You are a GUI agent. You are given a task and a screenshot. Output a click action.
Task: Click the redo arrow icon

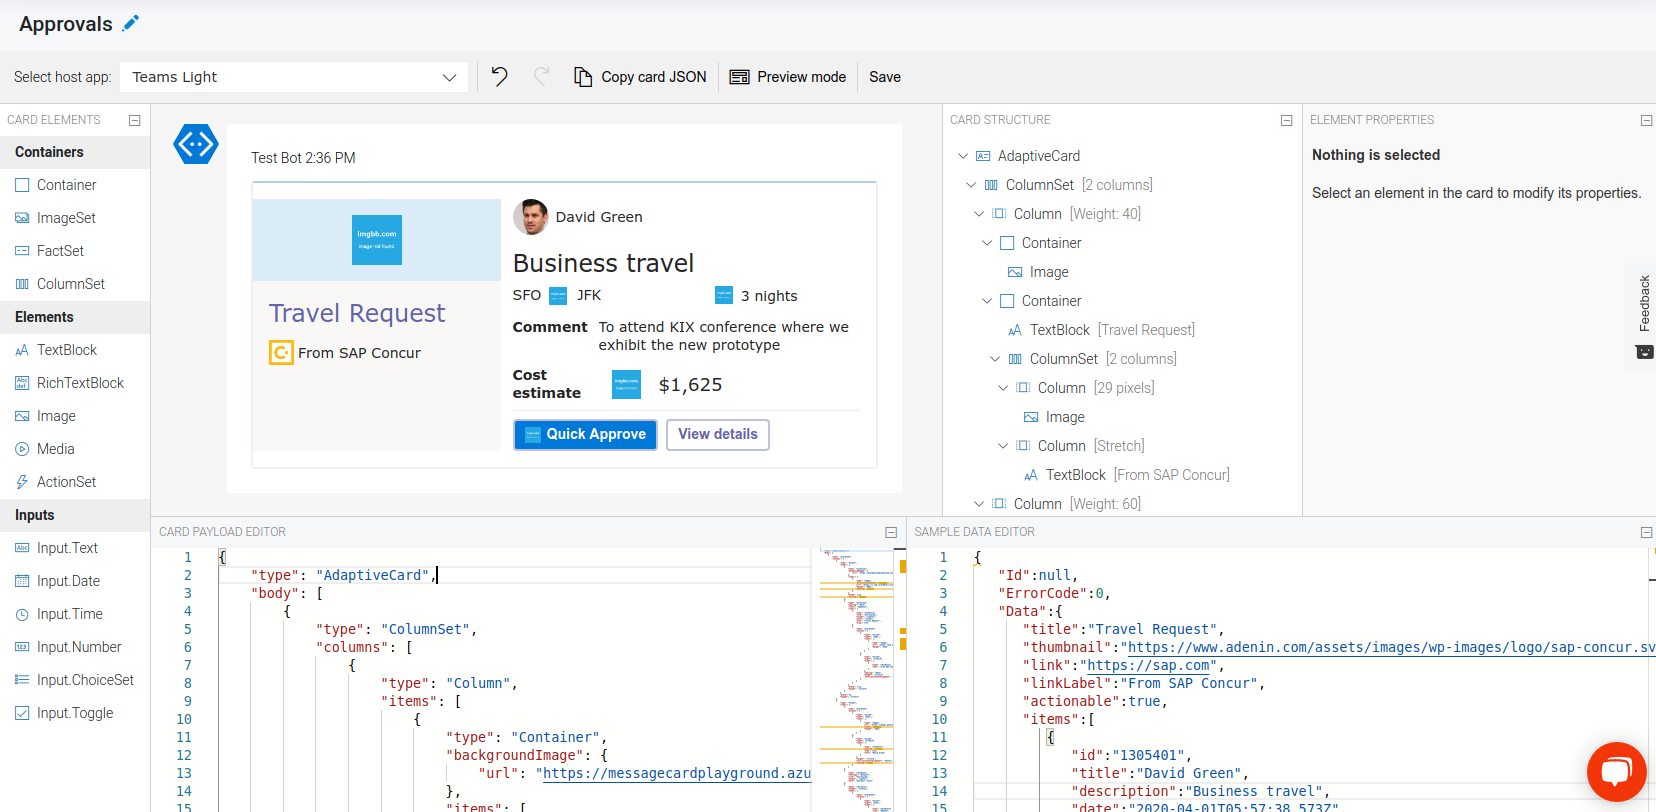(541, 77)
